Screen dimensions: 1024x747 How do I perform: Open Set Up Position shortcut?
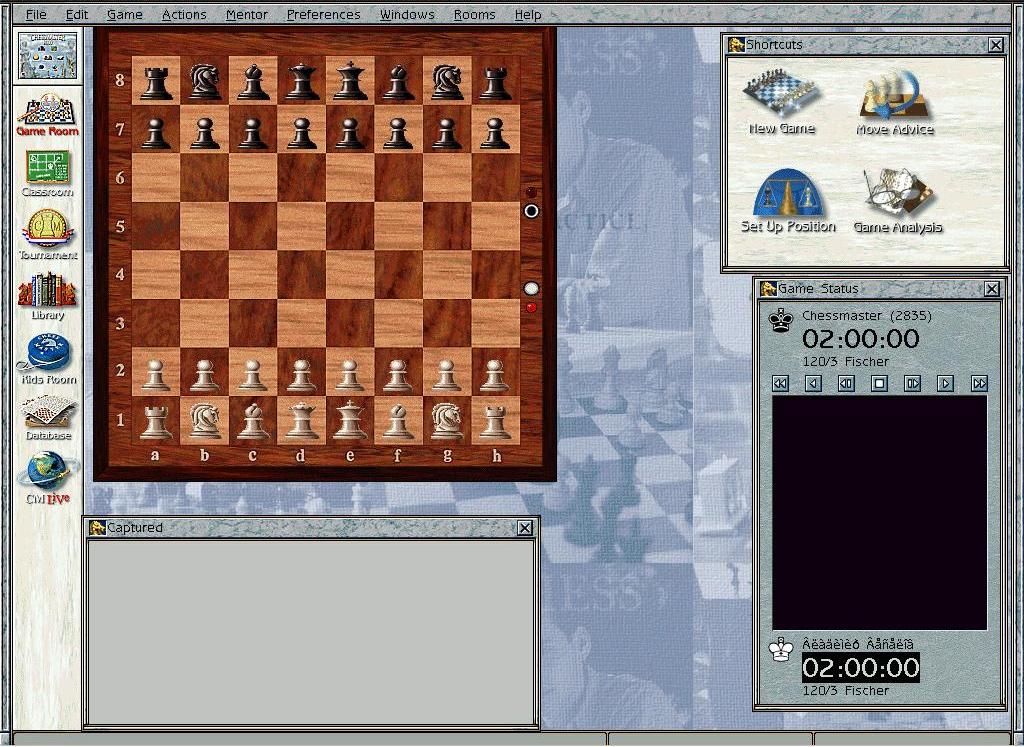click(787, 198)
